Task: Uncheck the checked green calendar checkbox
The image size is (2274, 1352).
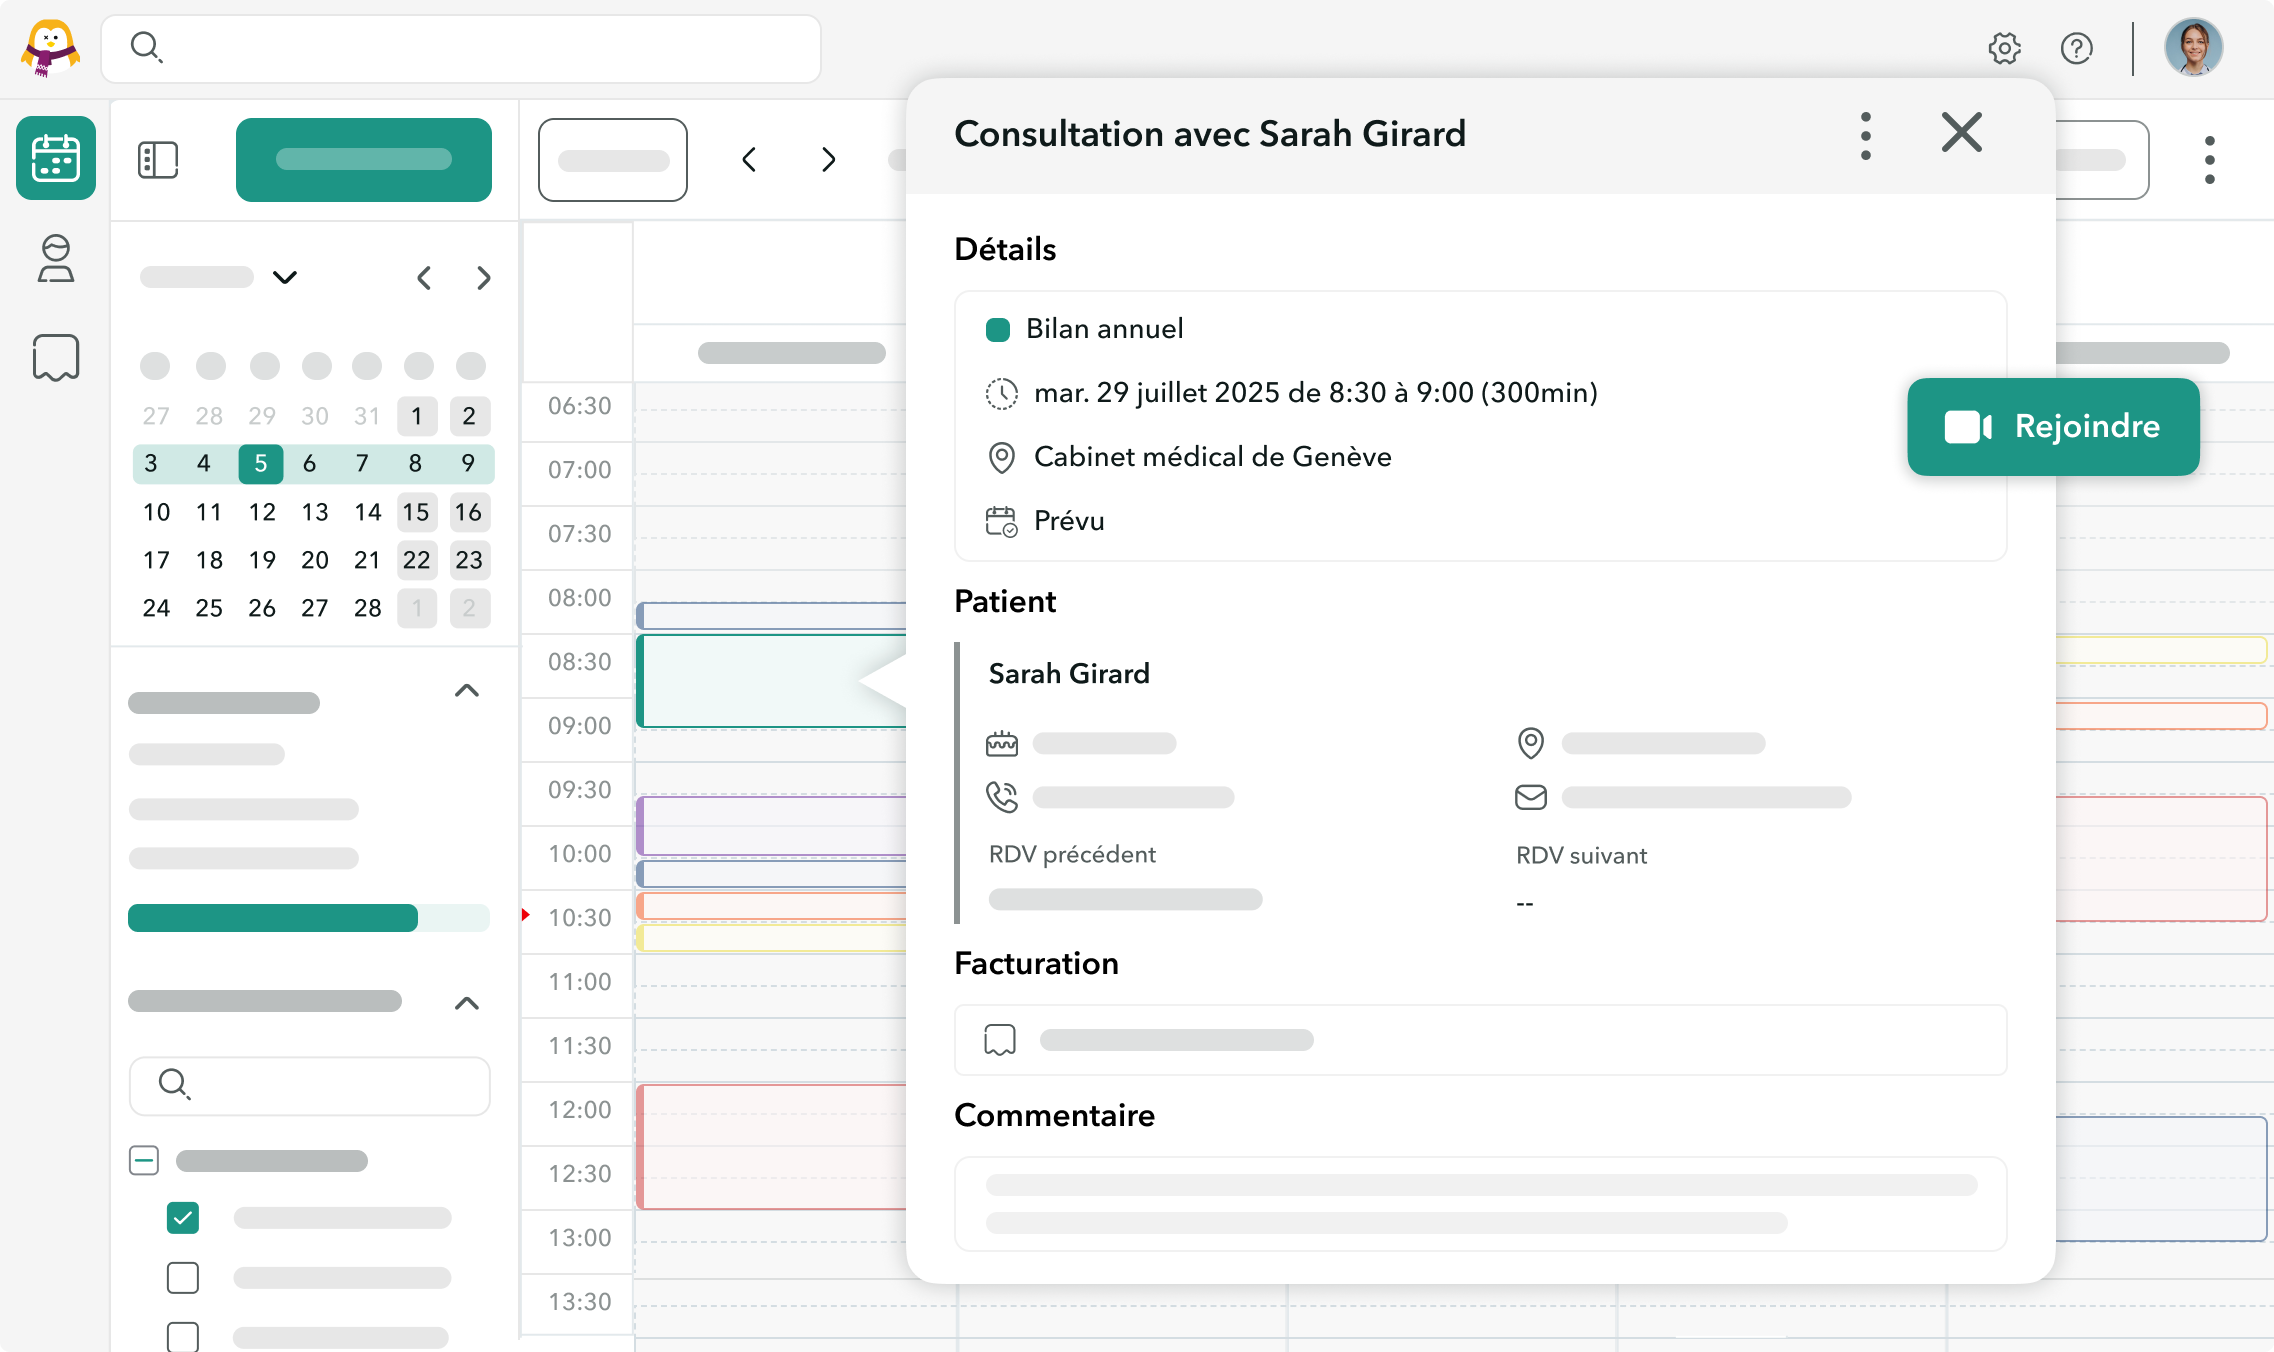Action: pyautogui.click(x=183, y=1217)
